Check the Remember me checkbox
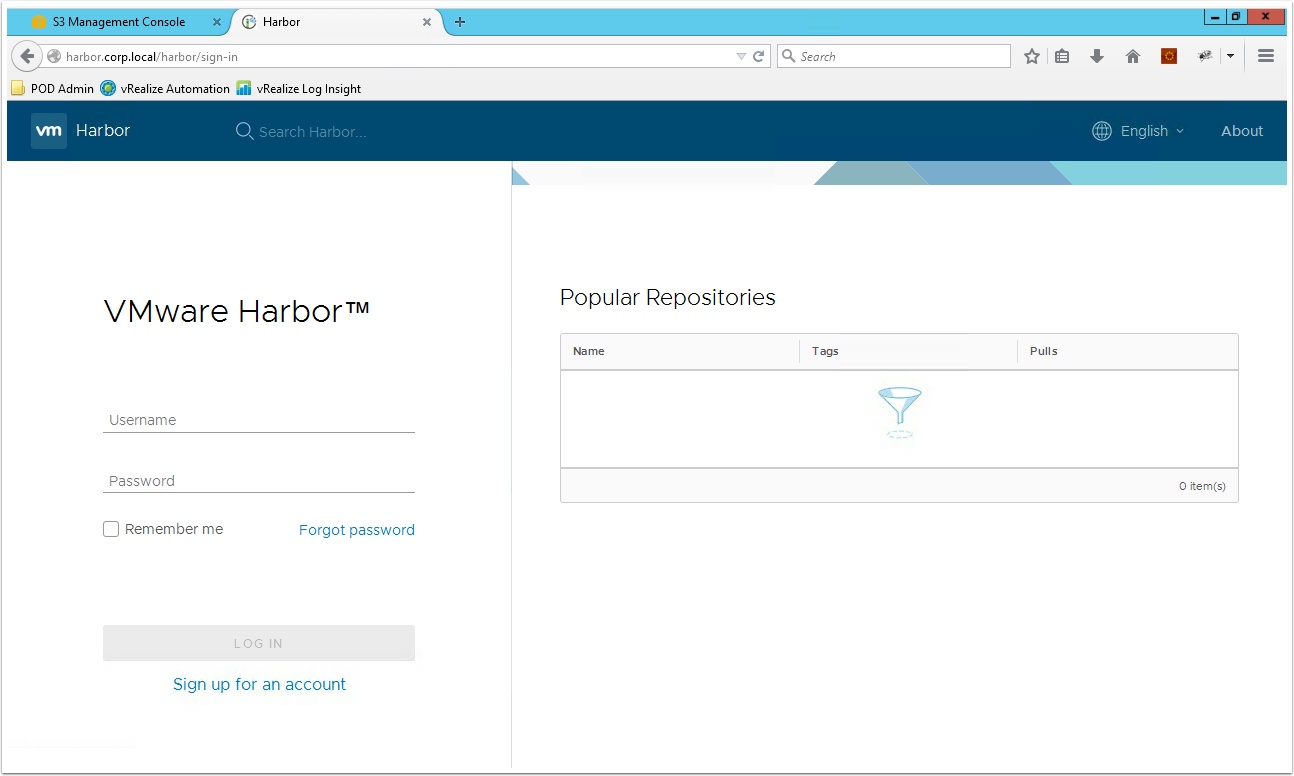This screenshot has height=776, width=1294. pyautogui.click(x=111, y=529)
